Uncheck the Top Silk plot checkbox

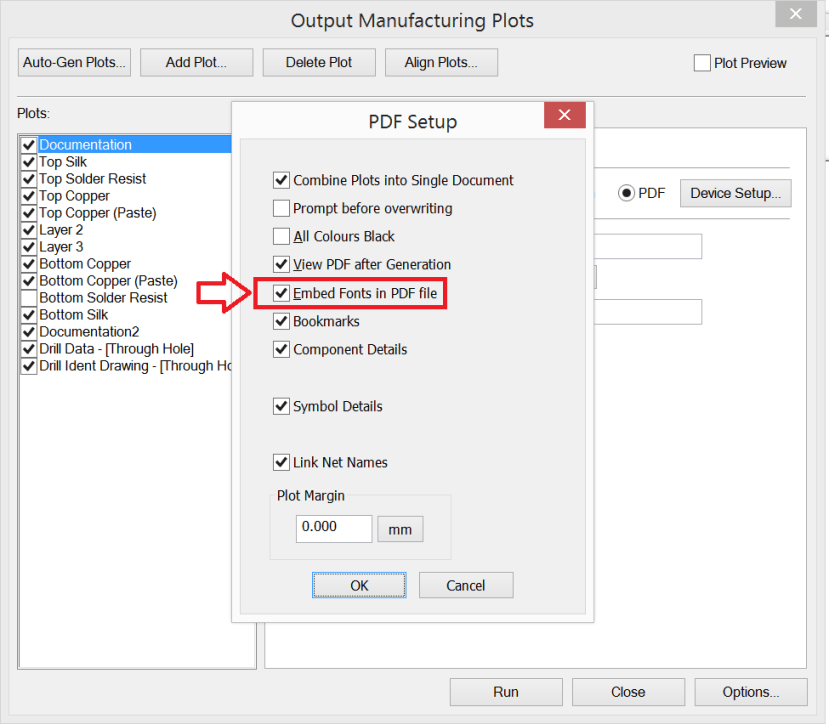(29, 162)
